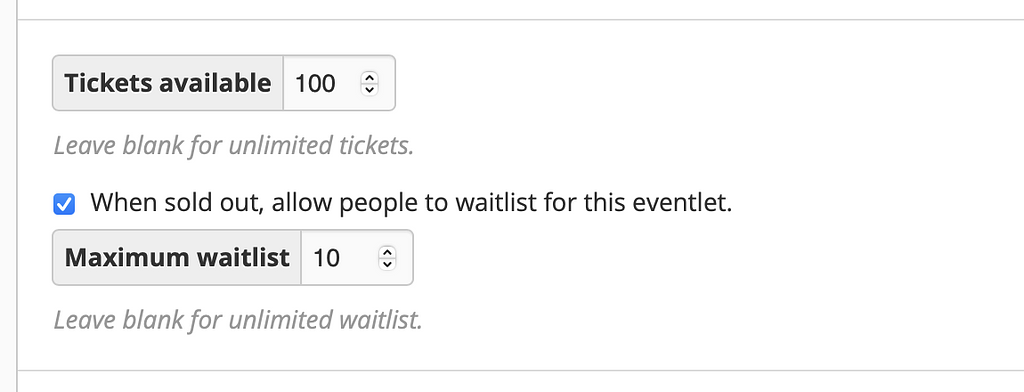Image resolution: width=1024 pixels, height=392 pixels.
Task: Click the bold 'Tickets available' label
Action: (168, 83)
